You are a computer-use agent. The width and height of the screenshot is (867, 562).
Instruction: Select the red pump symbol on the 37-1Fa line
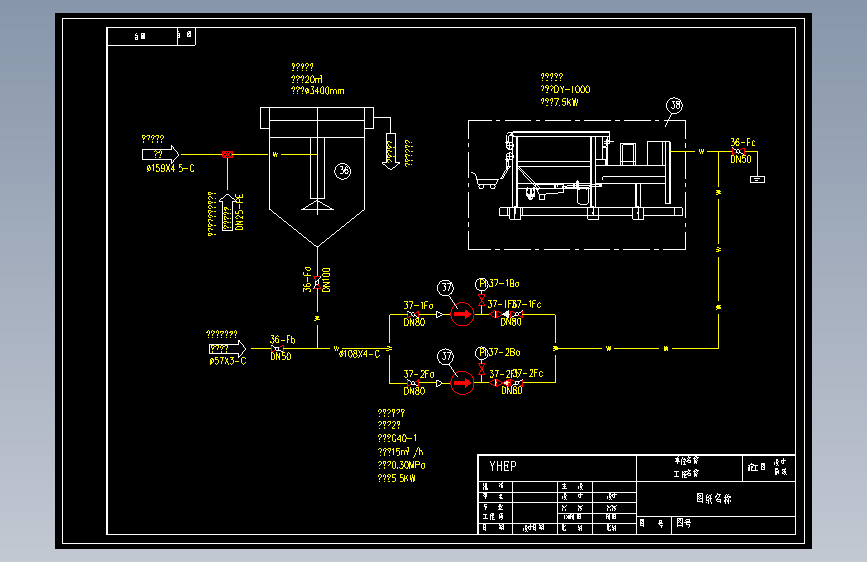462,314
